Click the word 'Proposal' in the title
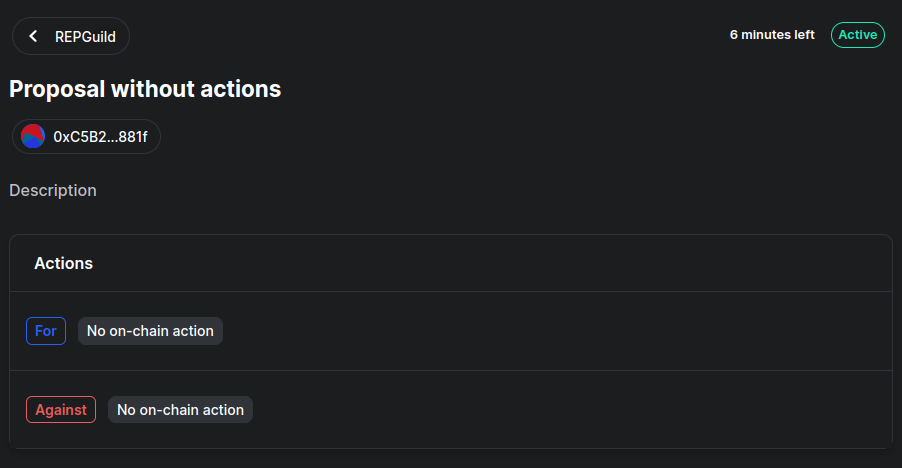902x468 pixels. click(x=58, y=90)
